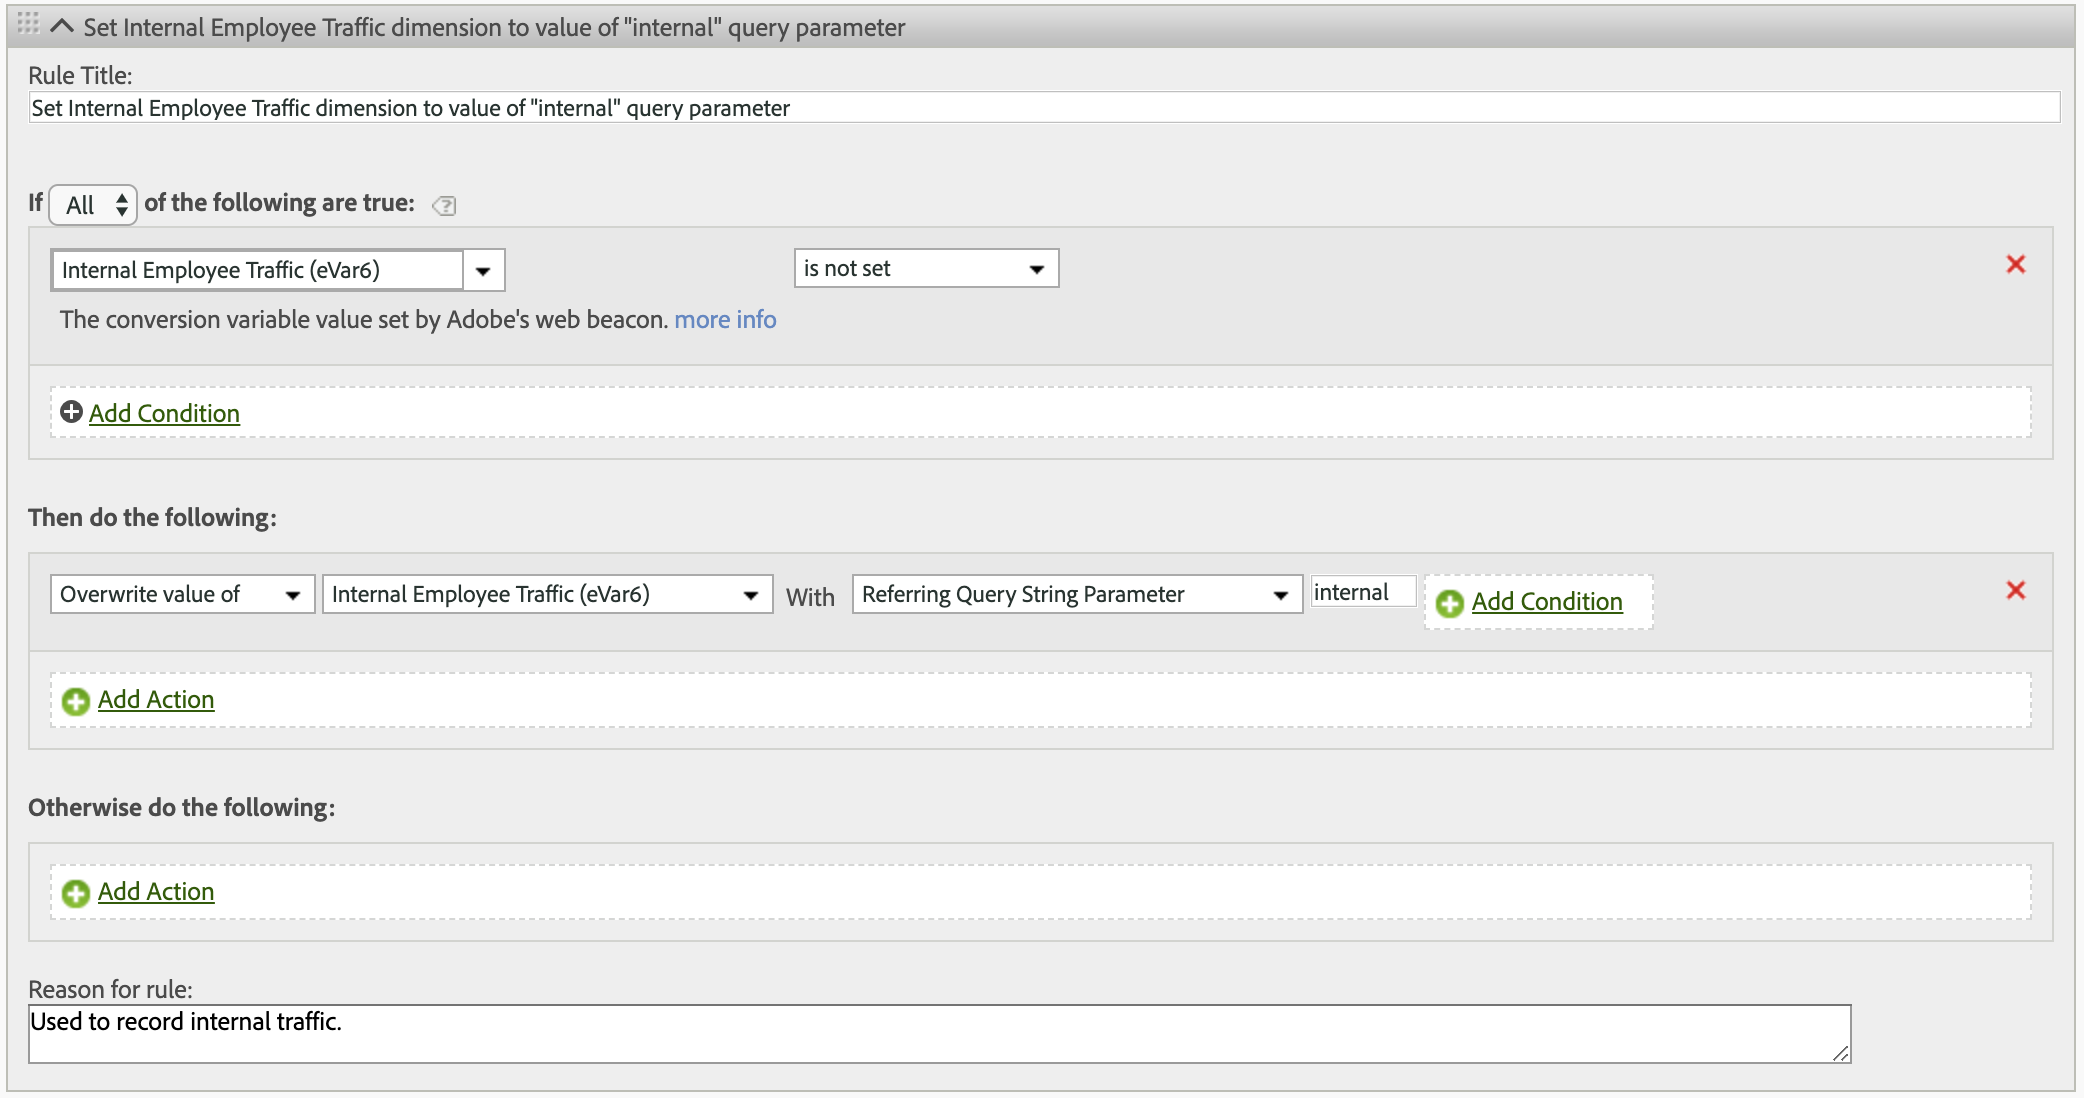This screenshot has height=1098, width=2084.
Task: Click green plus icon under 'Otherwise do the following'
Action: point(76,893)
